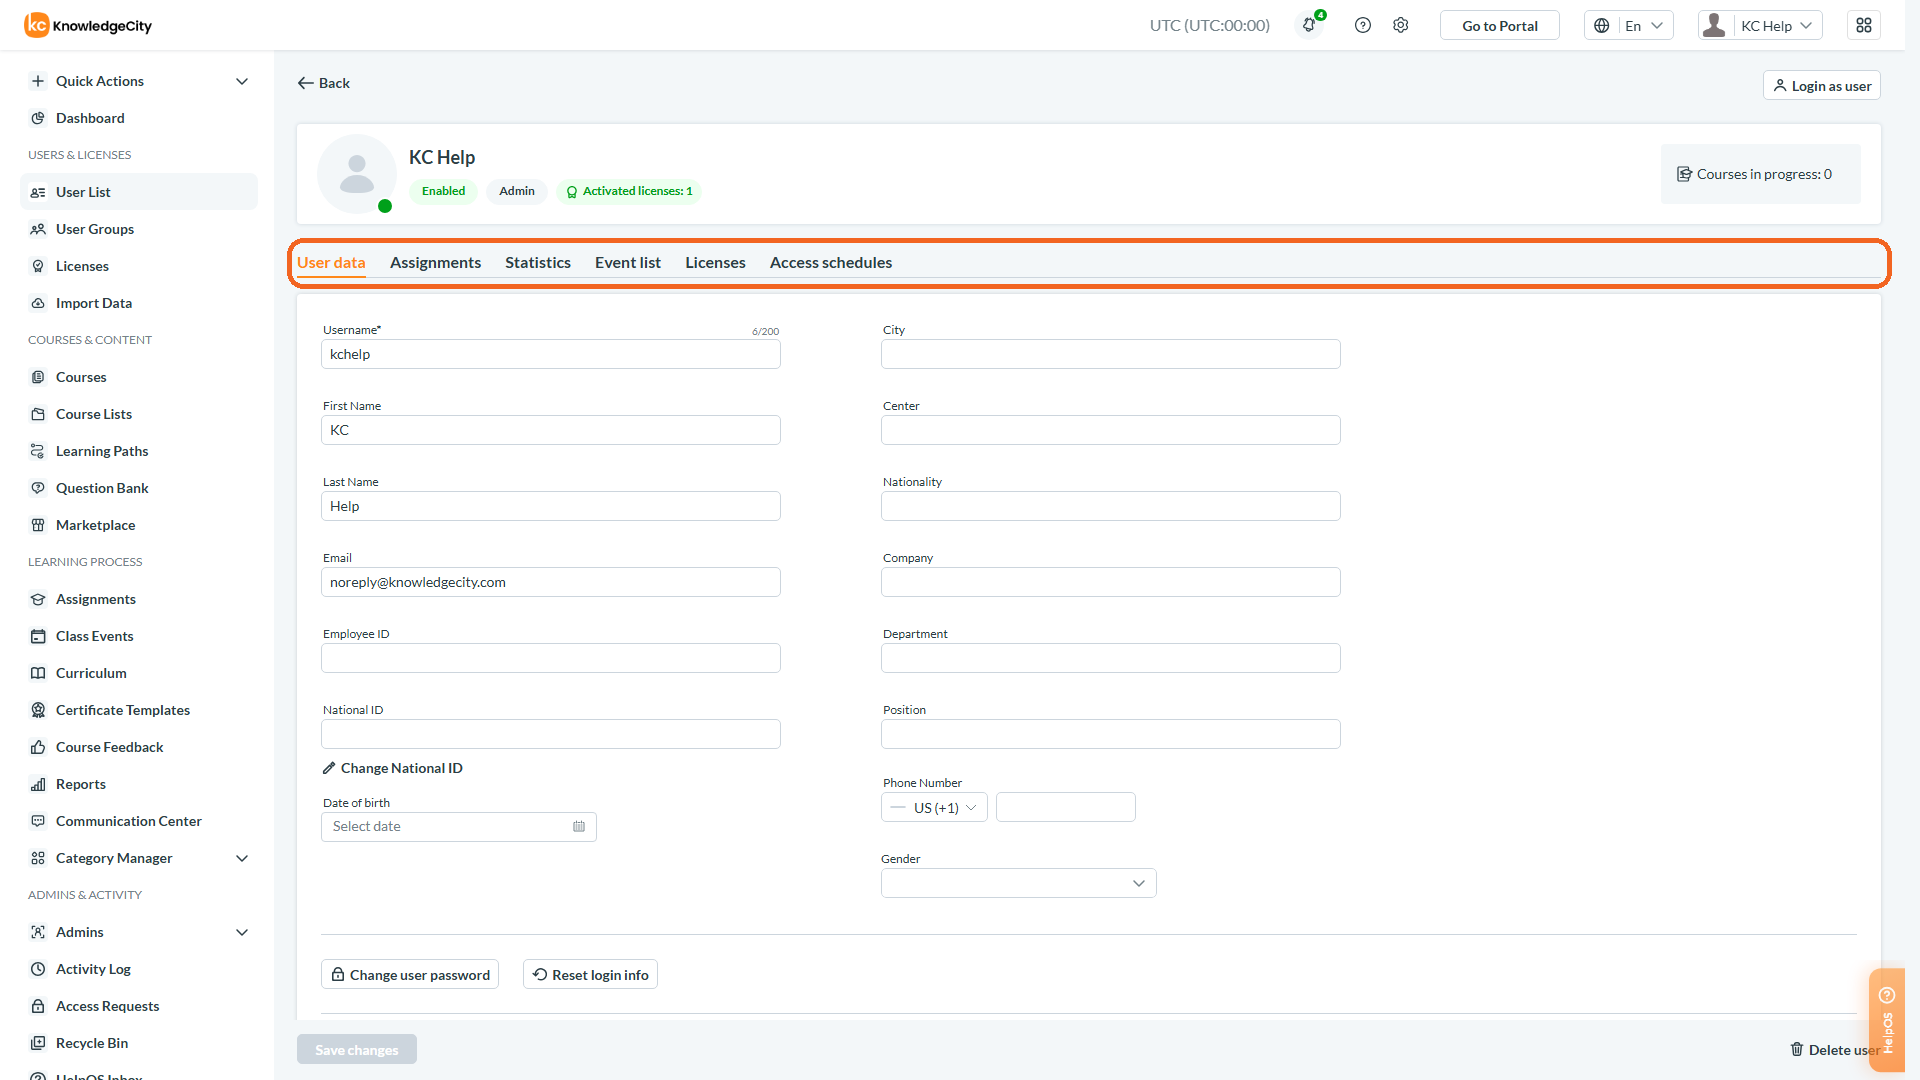Click the Activated licenses: 1 badge

click(629, 191)
